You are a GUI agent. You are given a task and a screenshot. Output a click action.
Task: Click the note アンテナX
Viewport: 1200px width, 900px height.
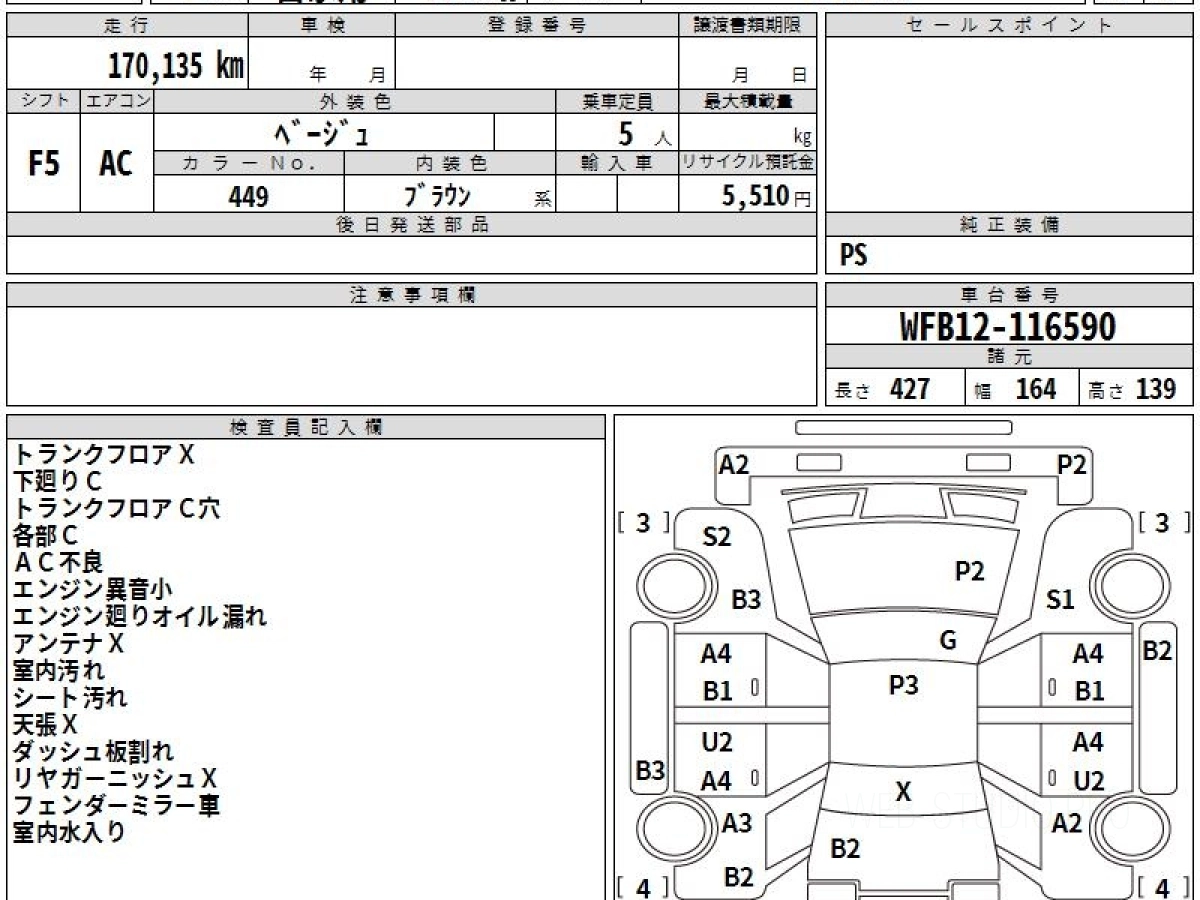tap(68, 643)
